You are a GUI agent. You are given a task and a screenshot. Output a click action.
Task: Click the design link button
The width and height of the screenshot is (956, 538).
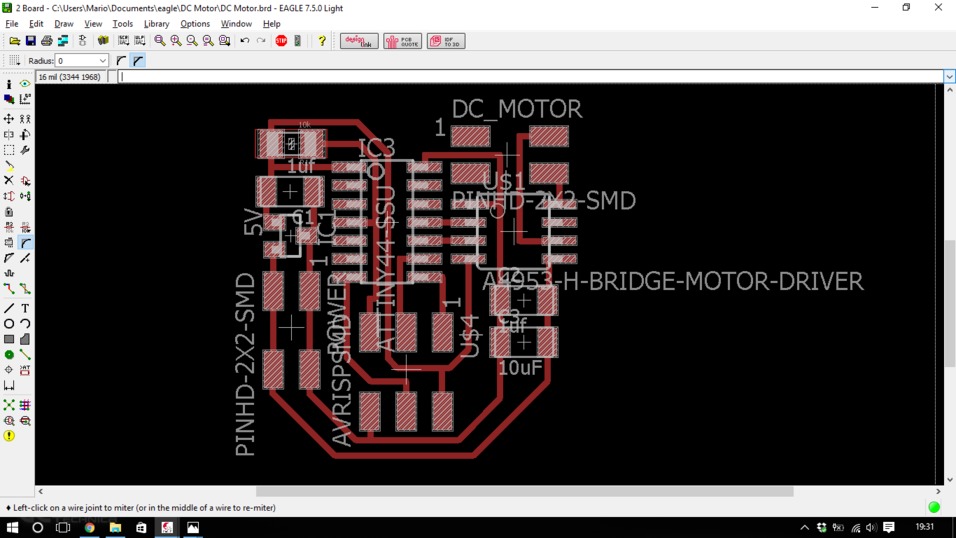(x=359, y=41)
